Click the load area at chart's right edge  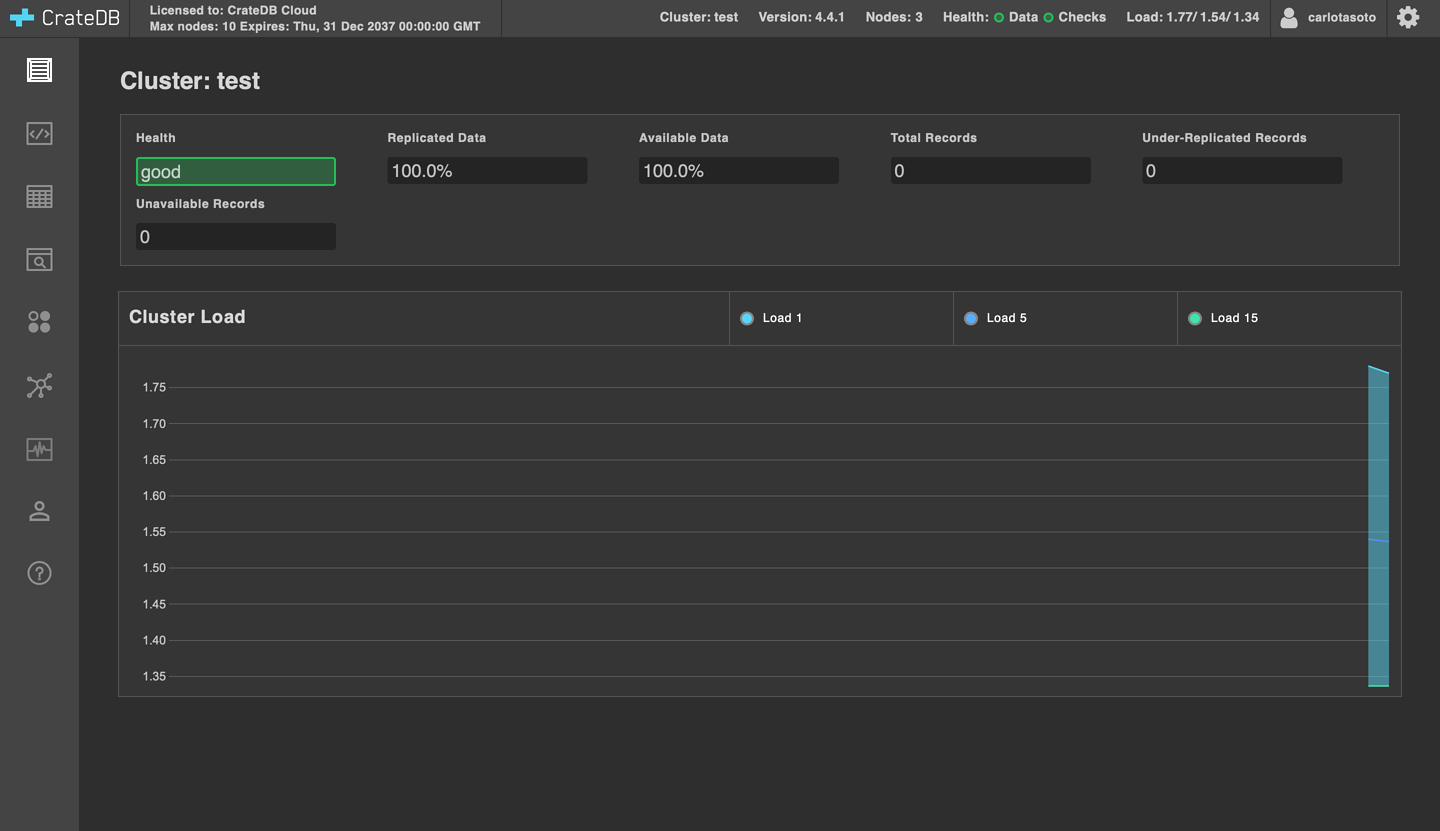1378,526
